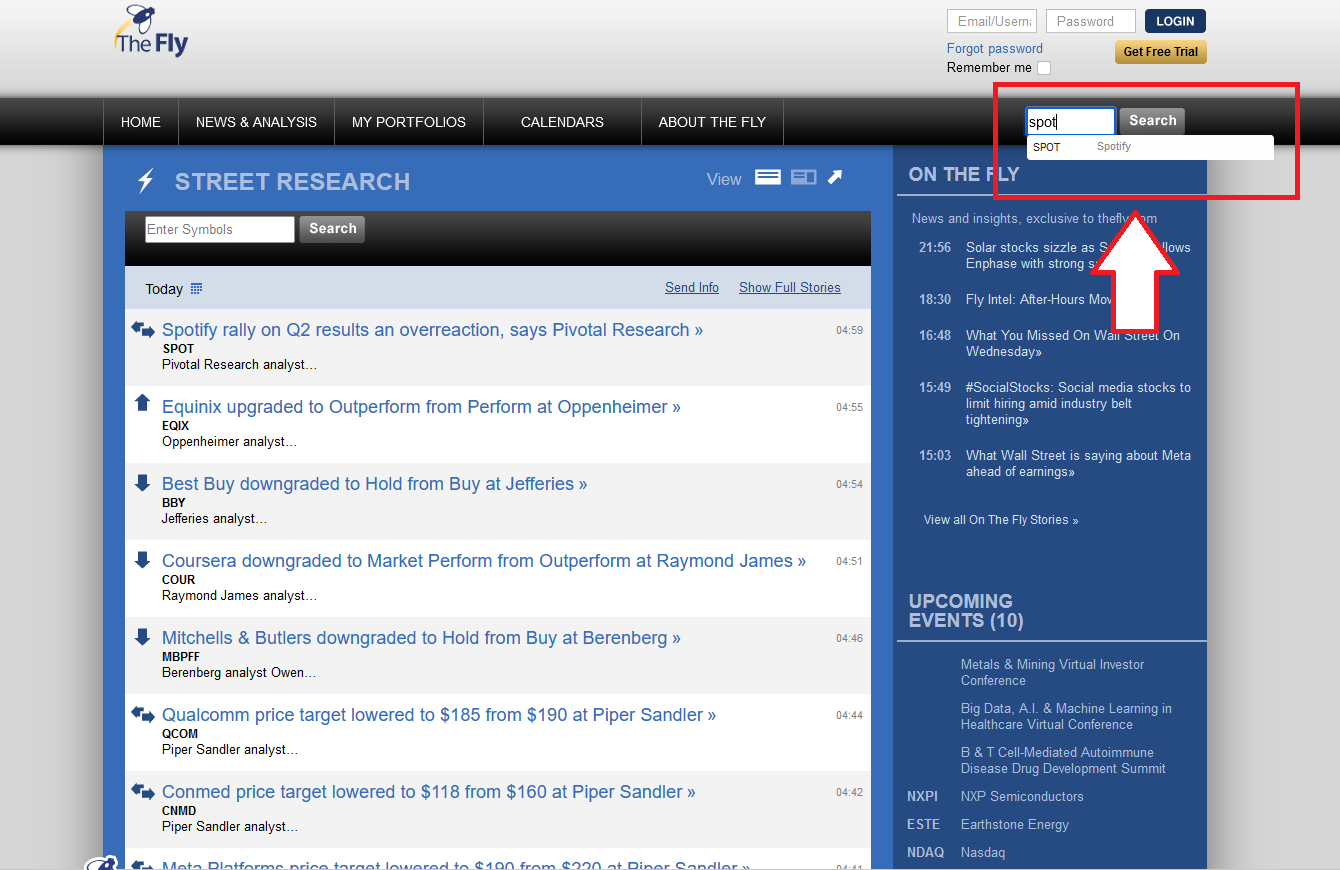Click Search button in top navigation bar

point(1152,121)
